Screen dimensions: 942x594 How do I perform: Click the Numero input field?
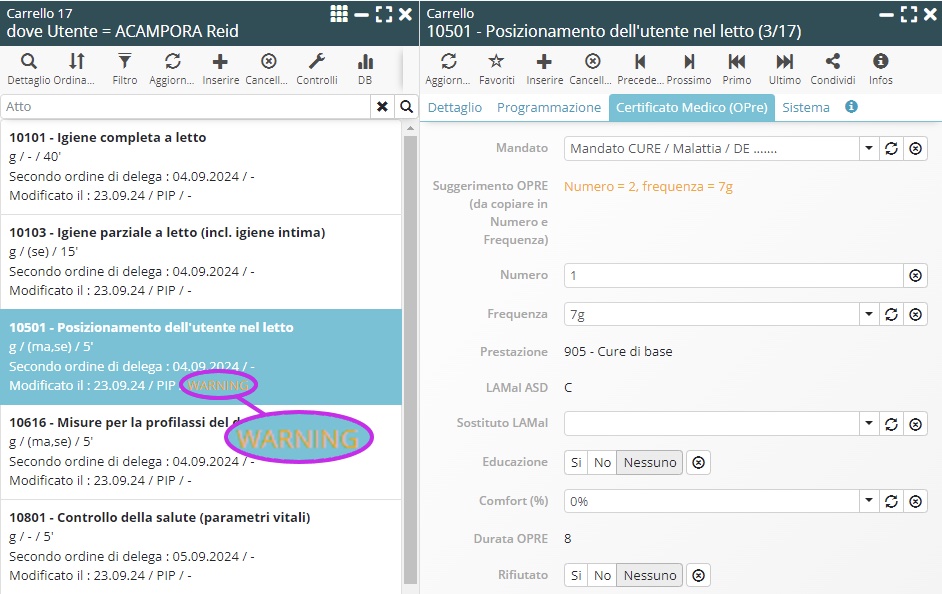coord(733,275)
